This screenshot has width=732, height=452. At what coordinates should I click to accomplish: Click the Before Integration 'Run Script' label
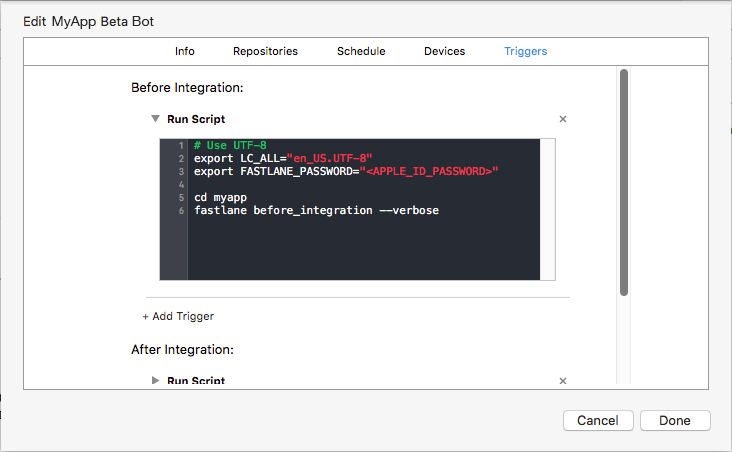pyautogui.click(x=196, y=119)
